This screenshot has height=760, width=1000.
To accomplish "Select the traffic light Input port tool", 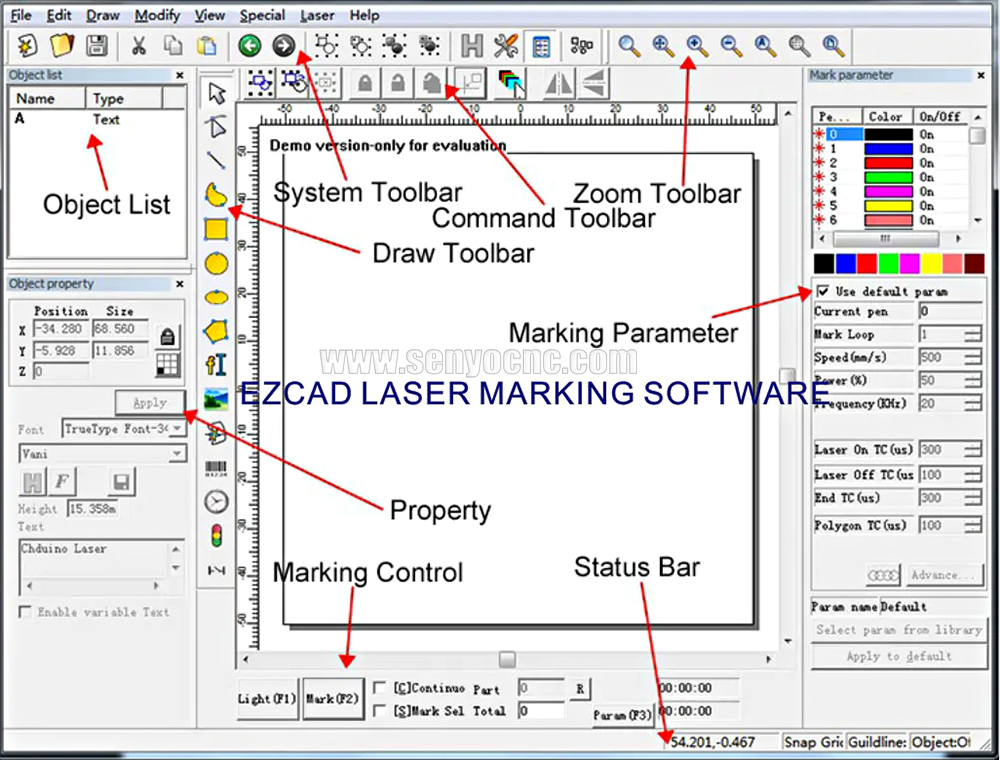I will coord(216,536).
